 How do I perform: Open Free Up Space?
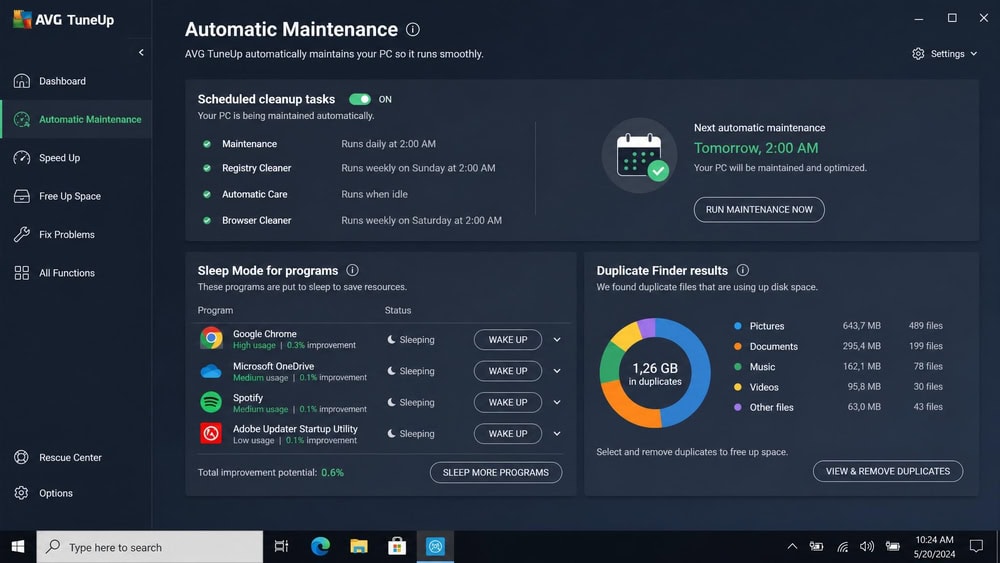coord(70,196)
